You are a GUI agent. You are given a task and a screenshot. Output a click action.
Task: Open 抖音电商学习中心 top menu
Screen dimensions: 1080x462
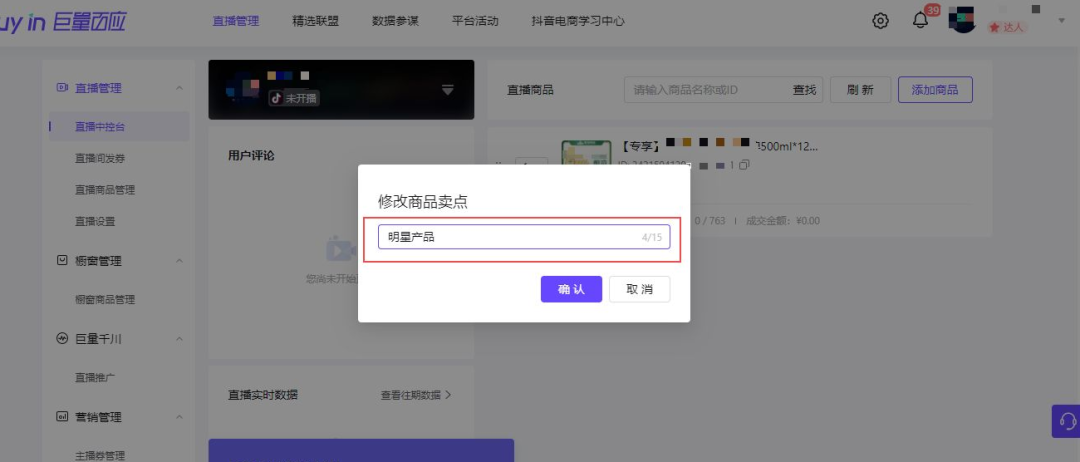[578, 21]
